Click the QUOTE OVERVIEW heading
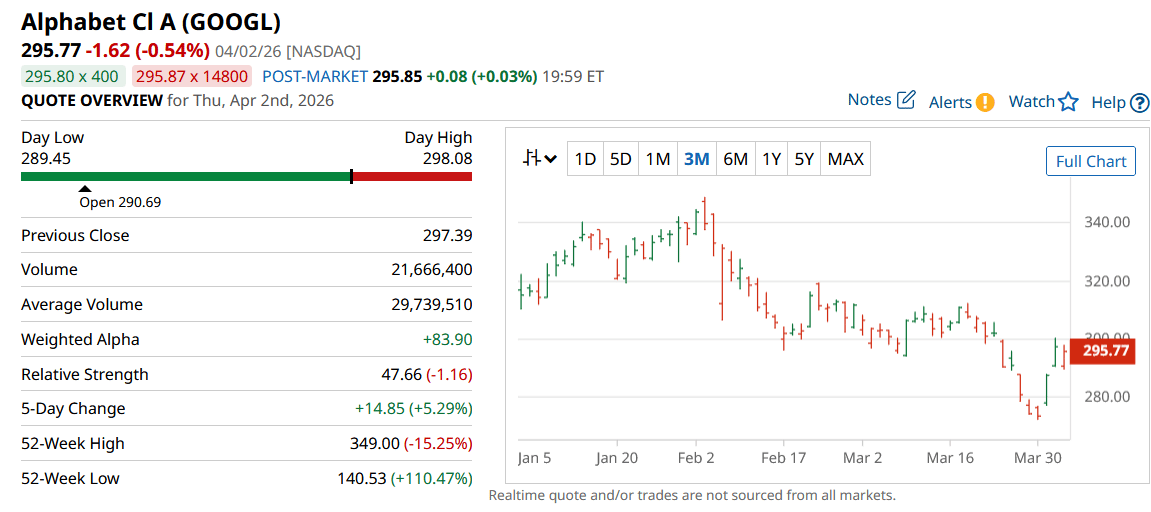1151x512 pixels. tap(92, 101)
